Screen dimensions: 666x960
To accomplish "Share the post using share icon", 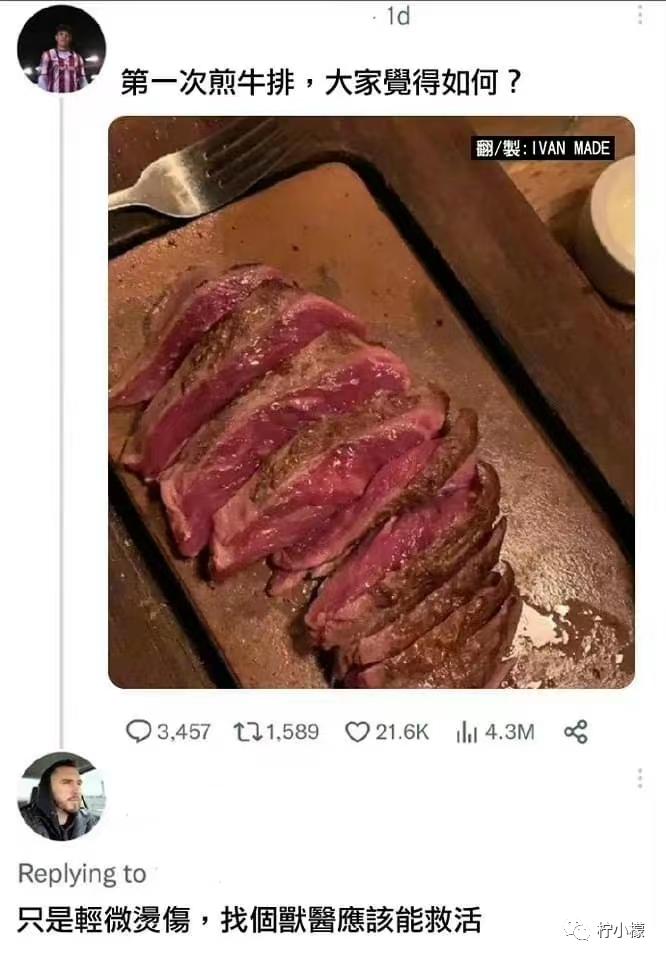I will click(576, 732).
